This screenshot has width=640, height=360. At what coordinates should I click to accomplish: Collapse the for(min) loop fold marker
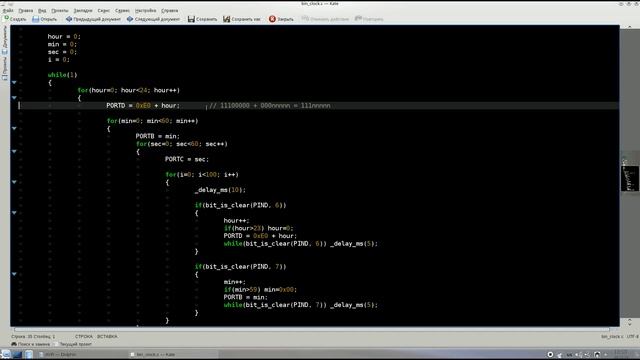tap(14, 129)
